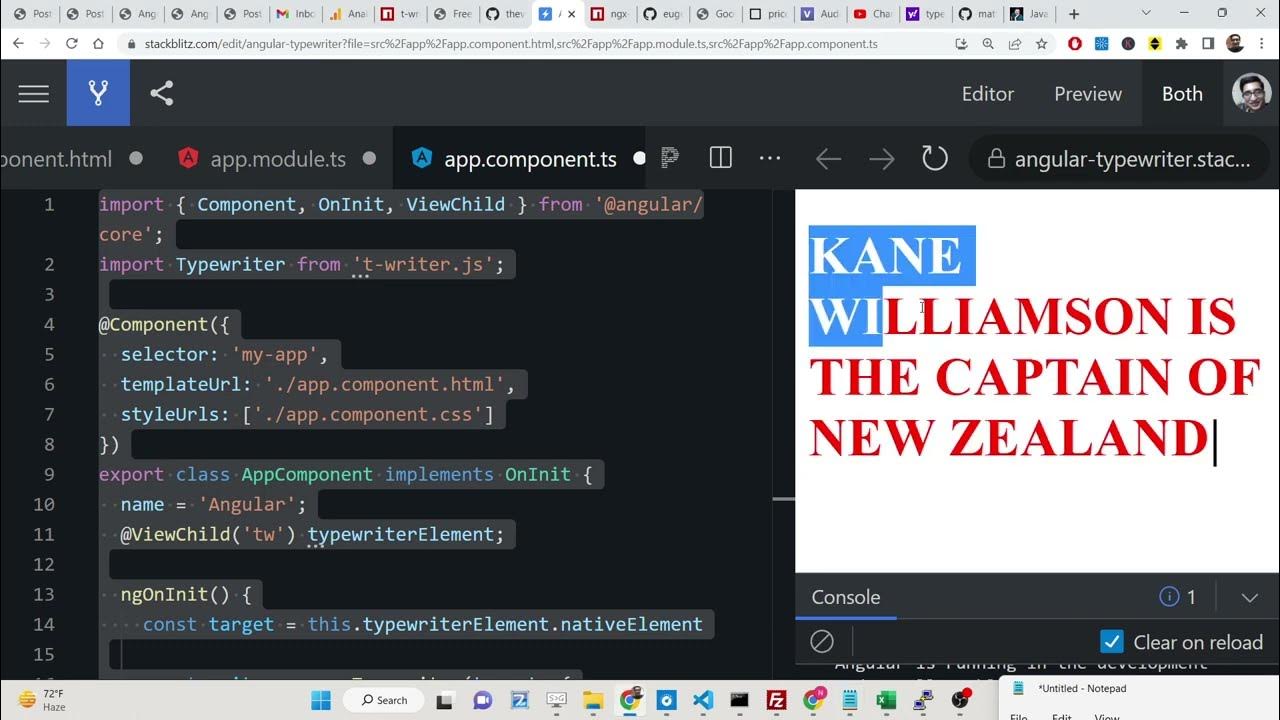
Task: Click the share project icon
Action: 162,94
